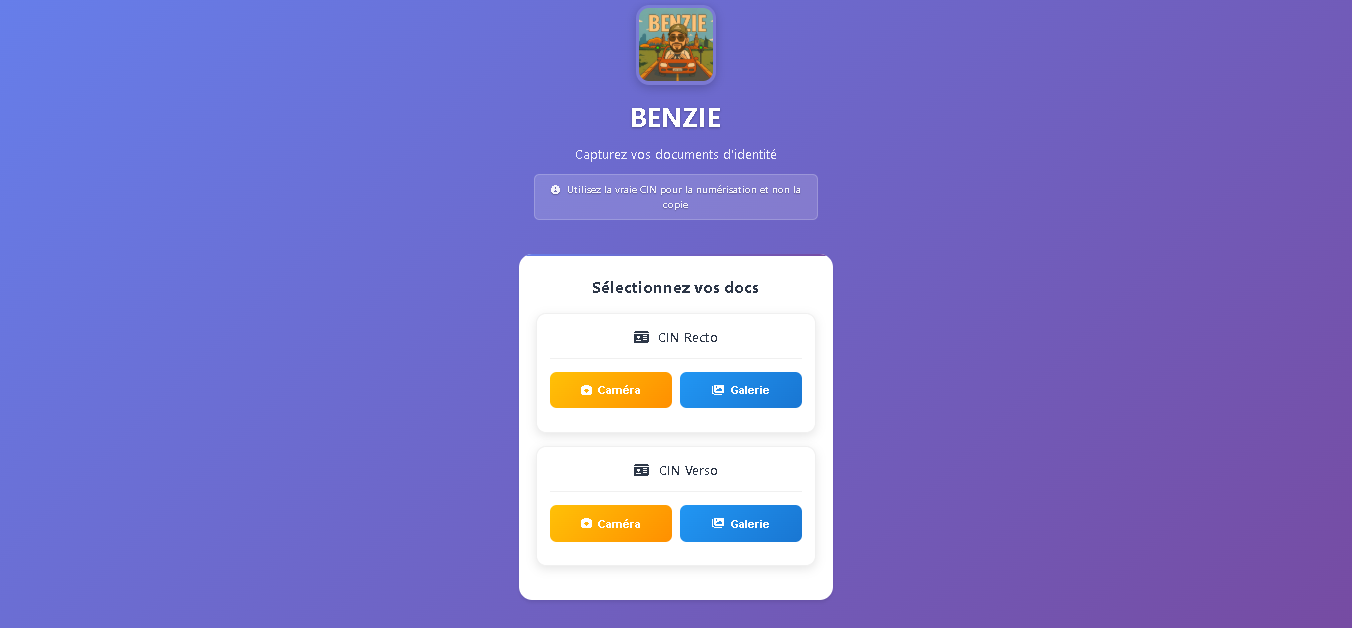This screenshot has height=628, width=1352.
Task: Click the BENZIE title heading
Action: pos(676,118)
